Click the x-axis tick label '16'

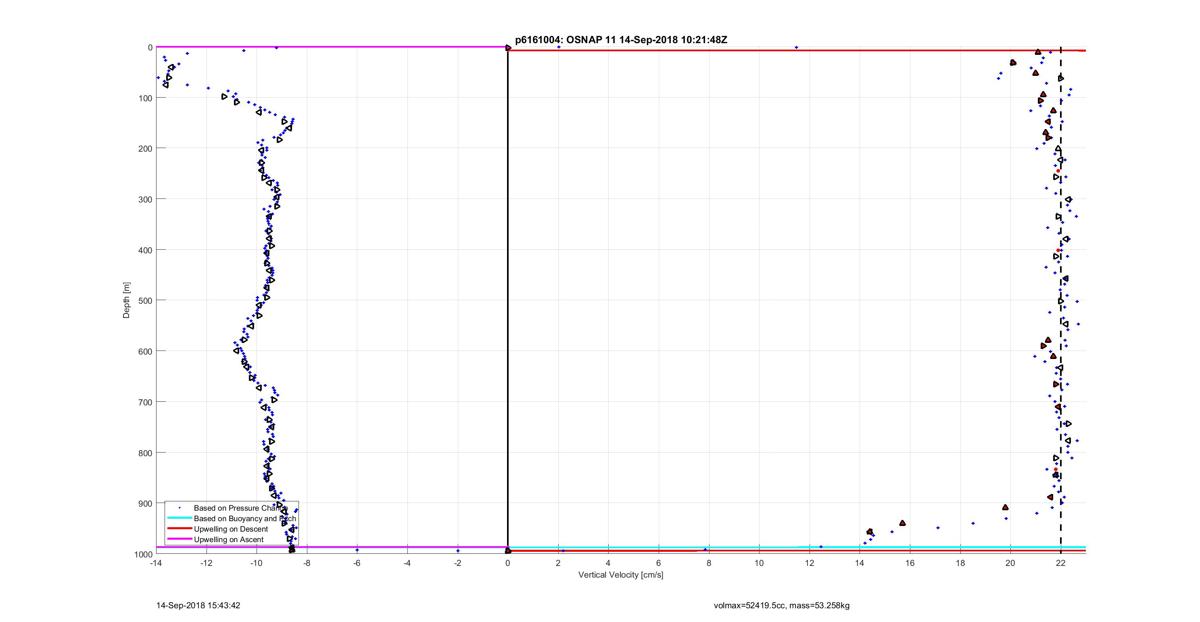coord(910,563)
